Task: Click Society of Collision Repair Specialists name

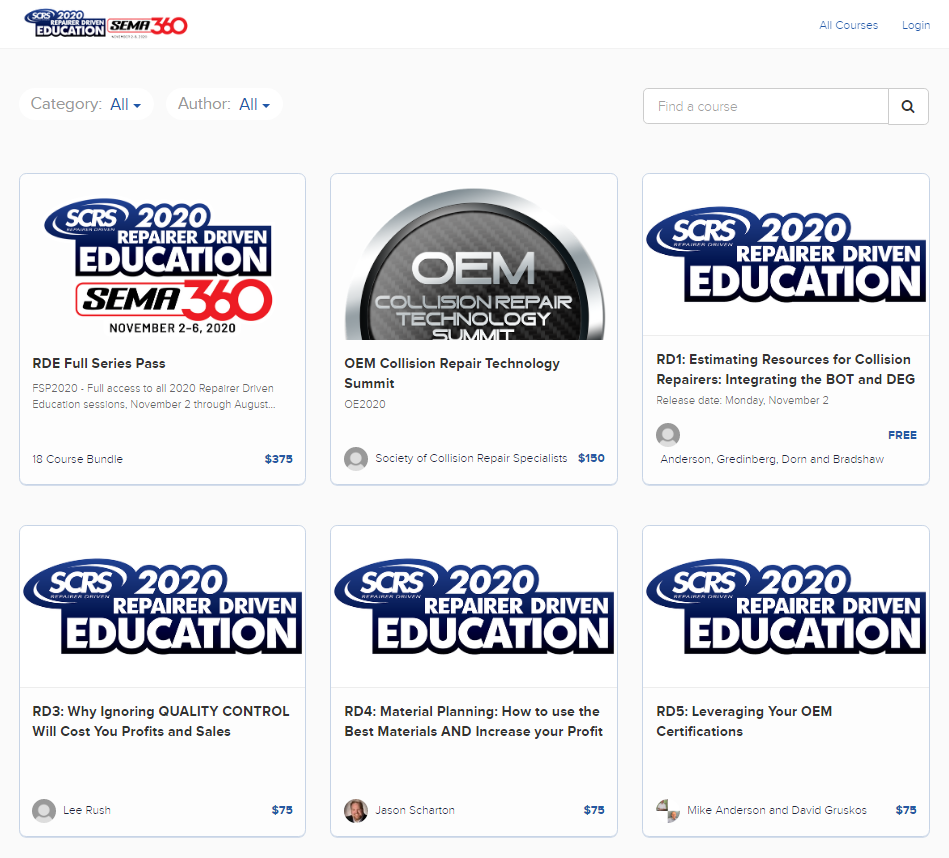Action: coord(471,458)
